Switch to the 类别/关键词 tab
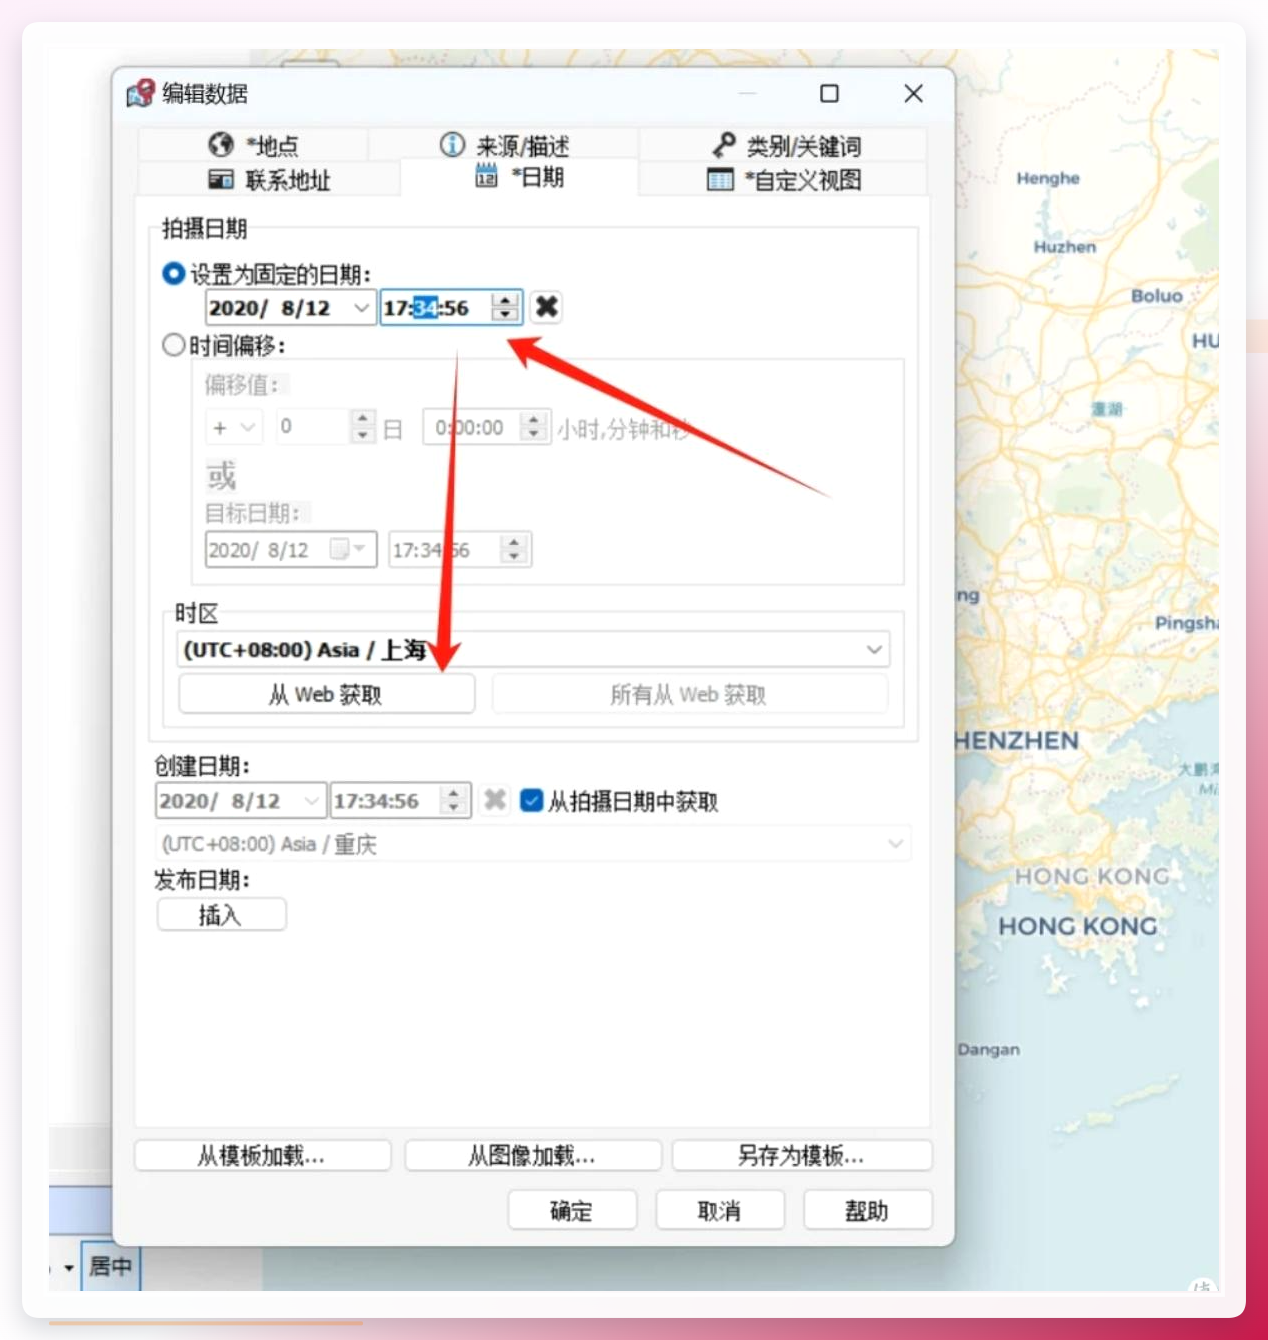 click(x=783, y=145)
